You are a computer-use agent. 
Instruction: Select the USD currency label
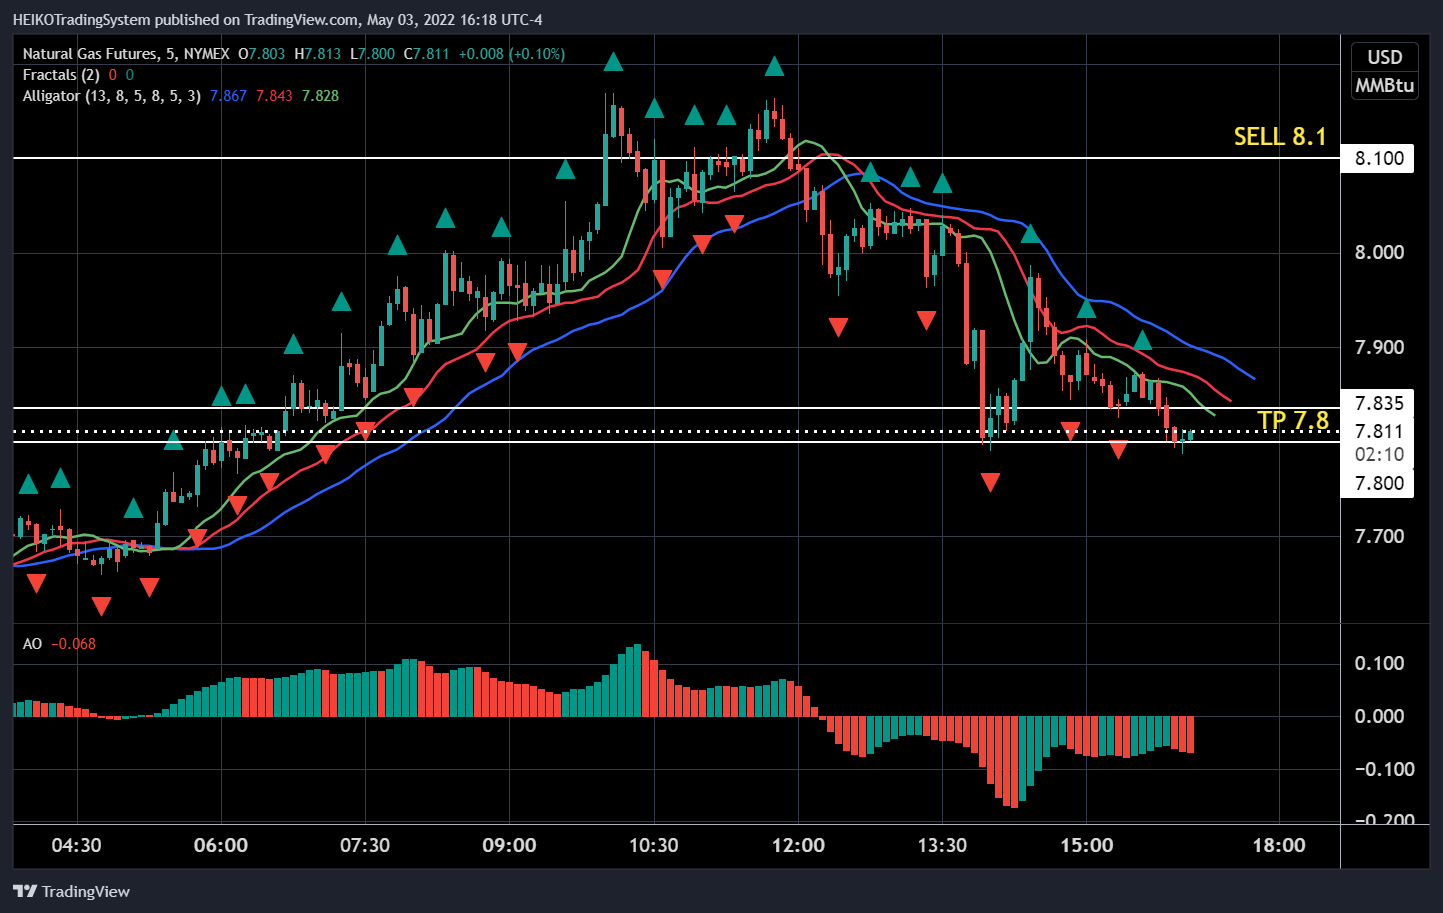tap(1385, 57)
